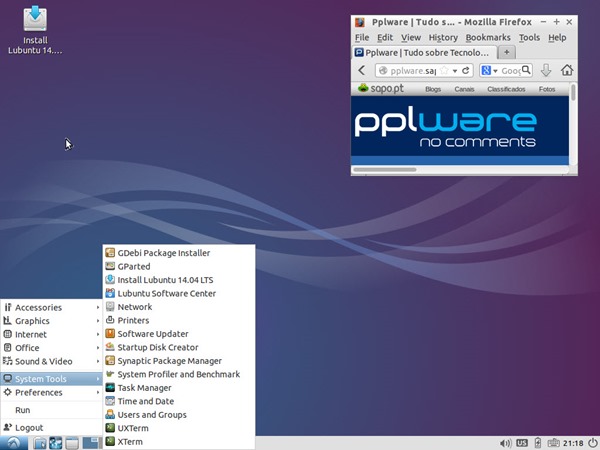The image size is (600, 450).
Task: Click the volume speaker tray icon
Action: (505, 443)
